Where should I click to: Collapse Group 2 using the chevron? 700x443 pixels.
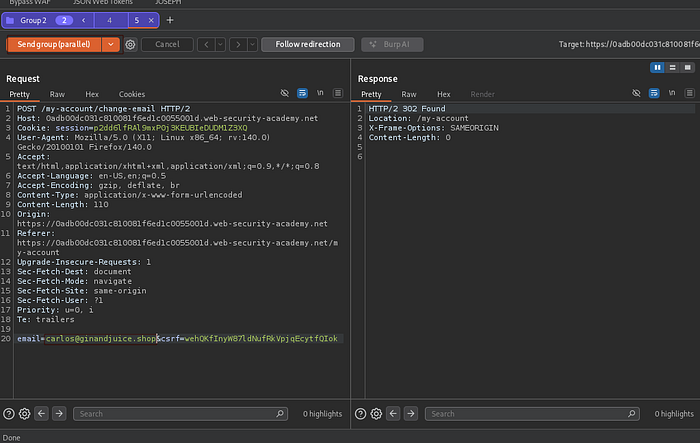pyautogui.click(x=83, y=20)
